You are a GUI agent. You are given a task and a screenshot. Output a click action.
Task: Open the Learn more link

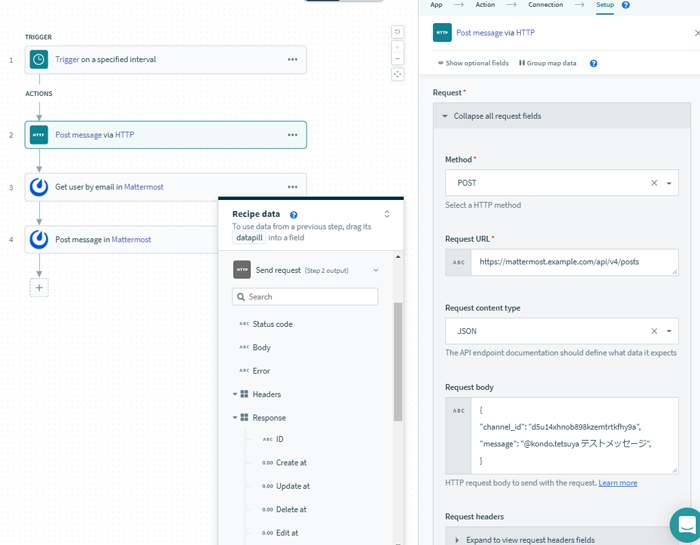(618, 483)
